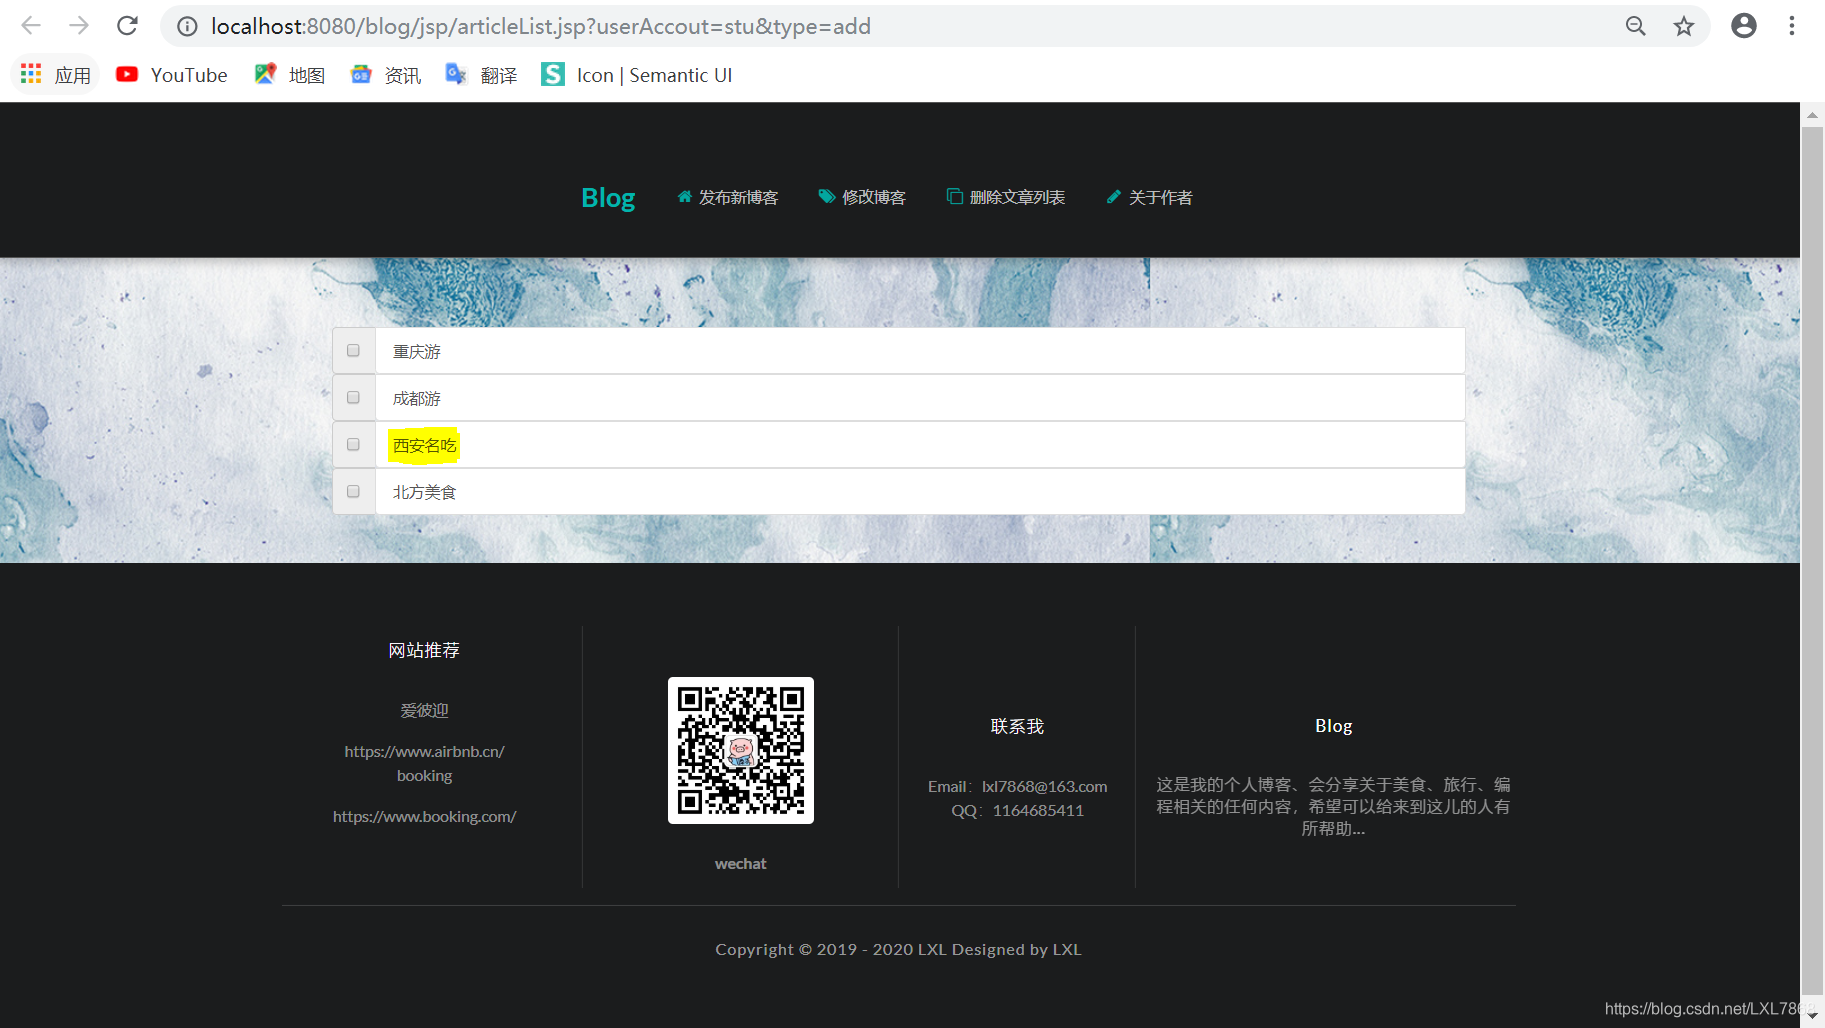Click the Blog logo in the header
The image size is (1825, 1028).
coord(608,197)
